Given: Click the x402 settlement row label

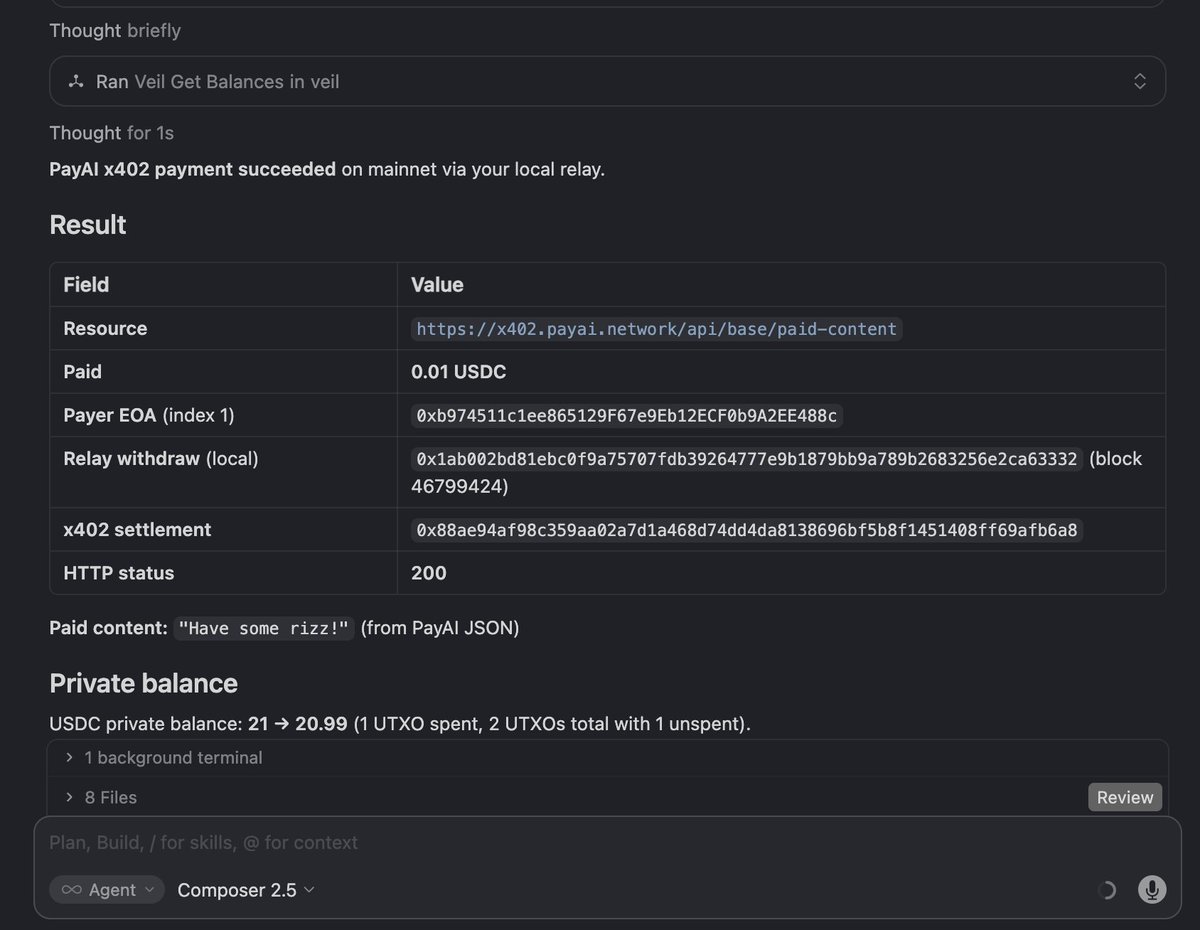Looking at the screenshot, I should (x=137, y=530).
